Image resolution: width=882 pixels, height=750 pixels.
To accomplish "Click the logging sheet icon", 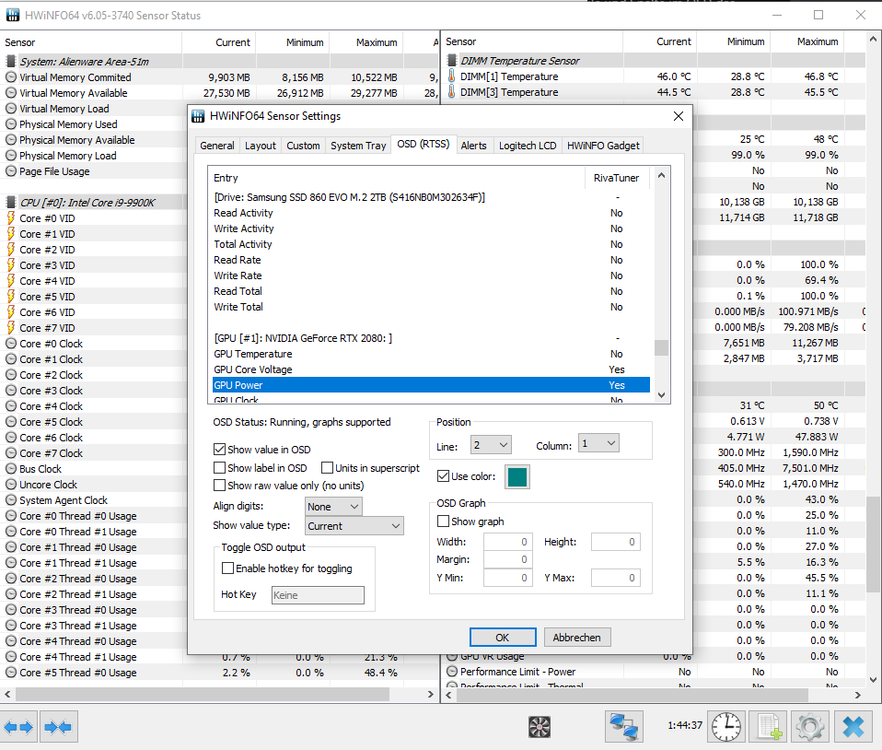I will point(769,726).
